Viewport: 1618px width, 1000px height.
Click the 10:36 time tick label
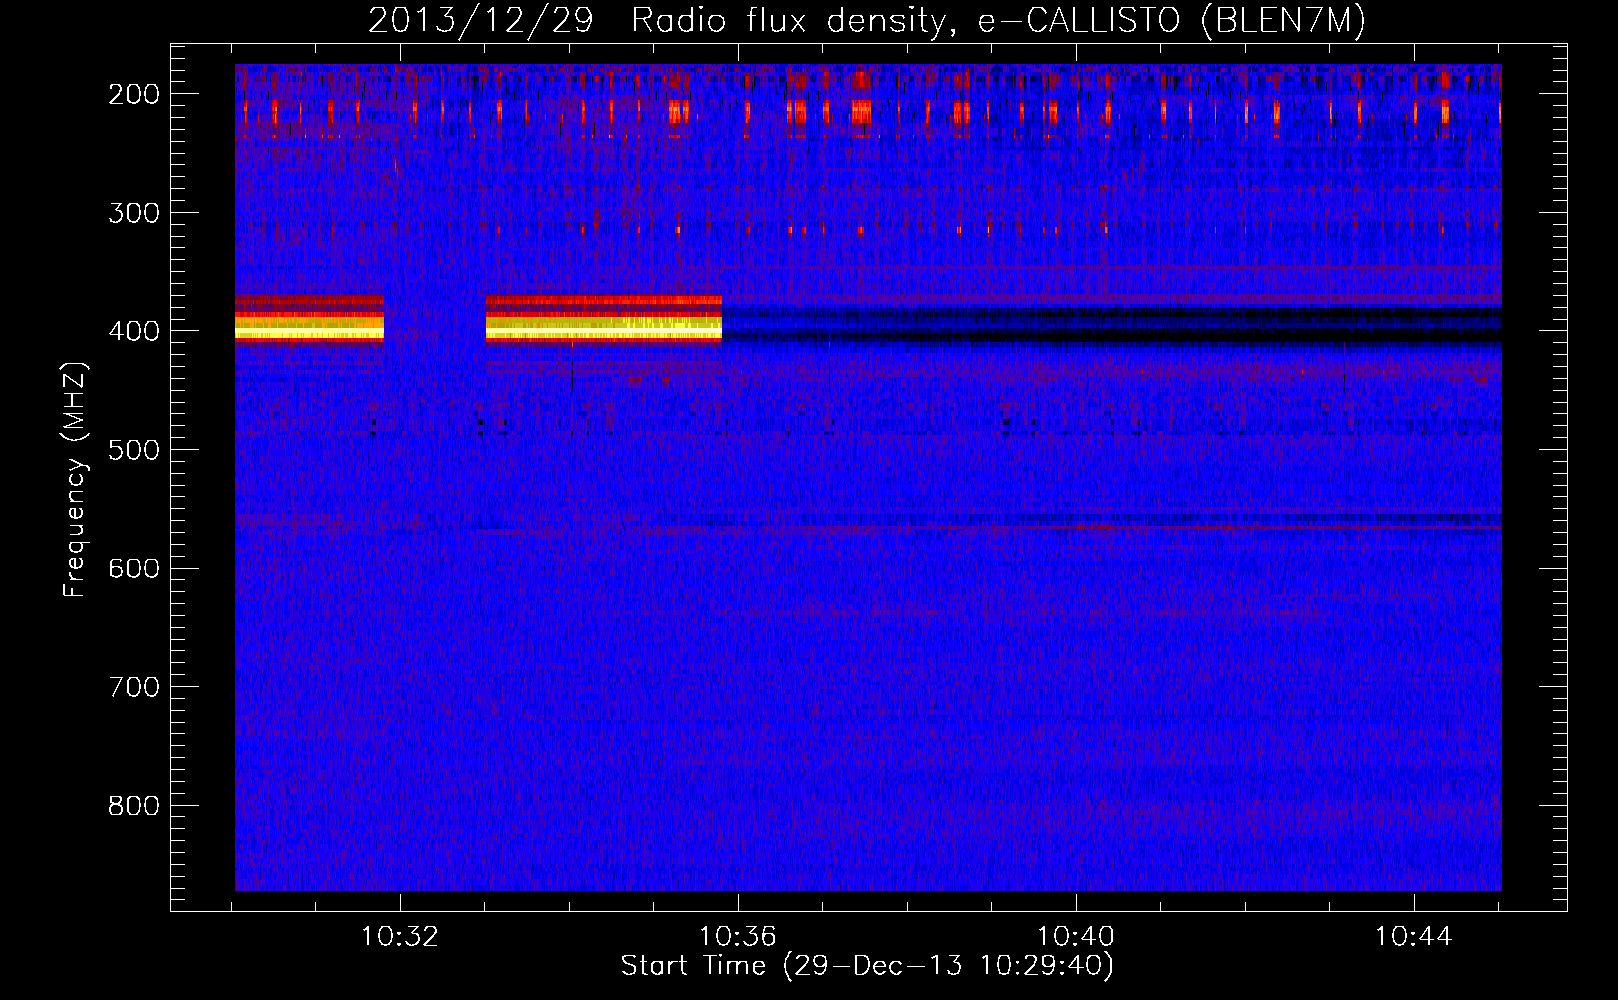[738, 937]
